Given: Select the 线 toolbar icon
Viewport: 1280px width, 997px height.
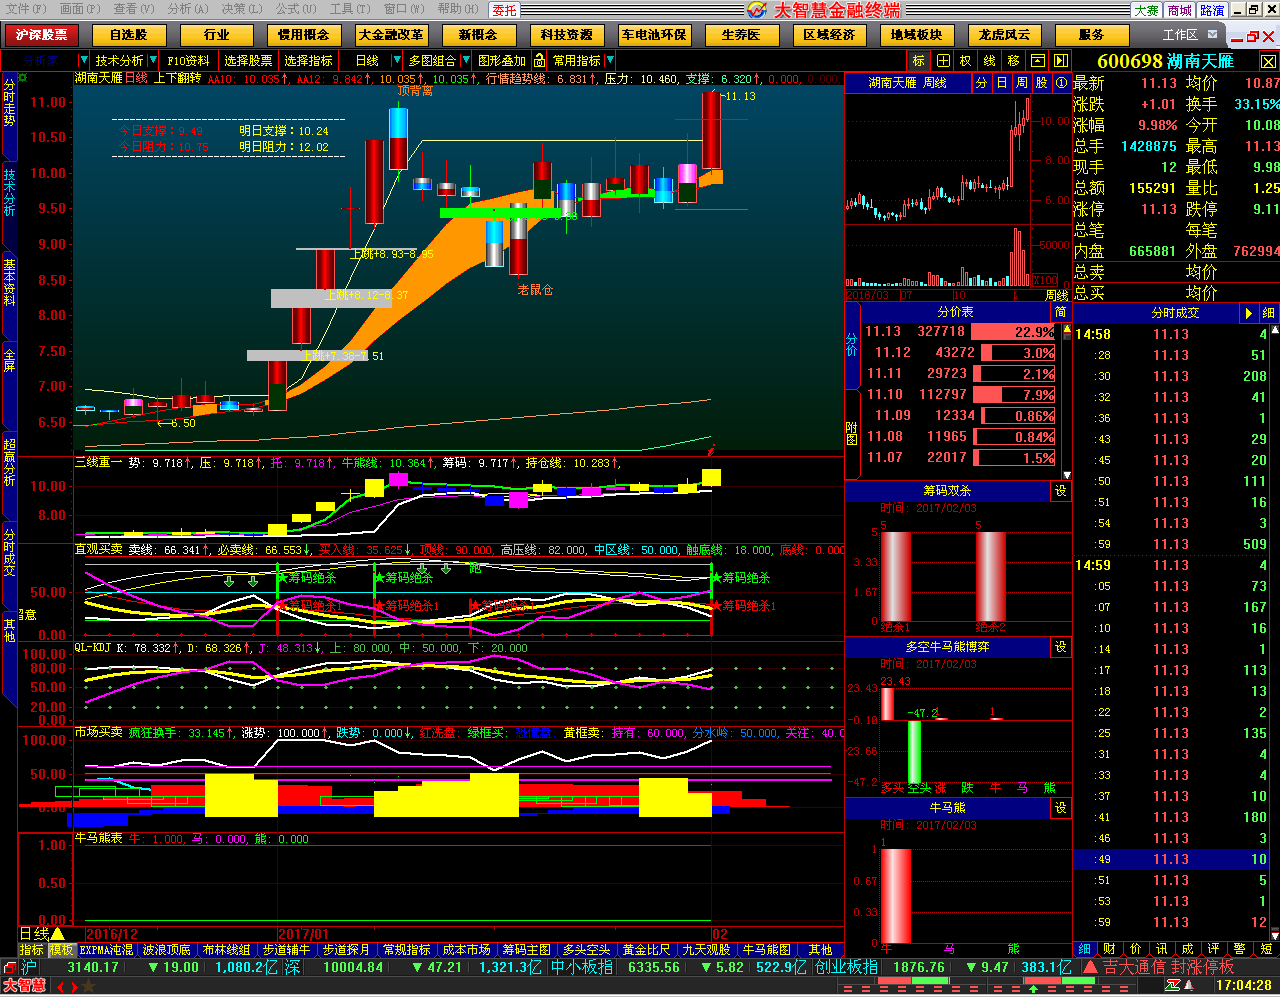Looking at the screenshot, I should tap(990, 61).
